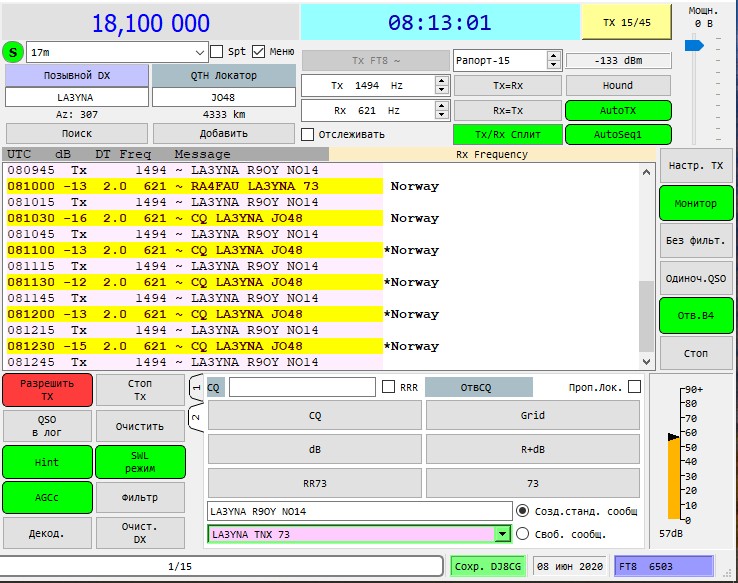Switch to tab 1 of the message panel
The height and width of the screenshot is (583, 738).
tap(196, 386)
